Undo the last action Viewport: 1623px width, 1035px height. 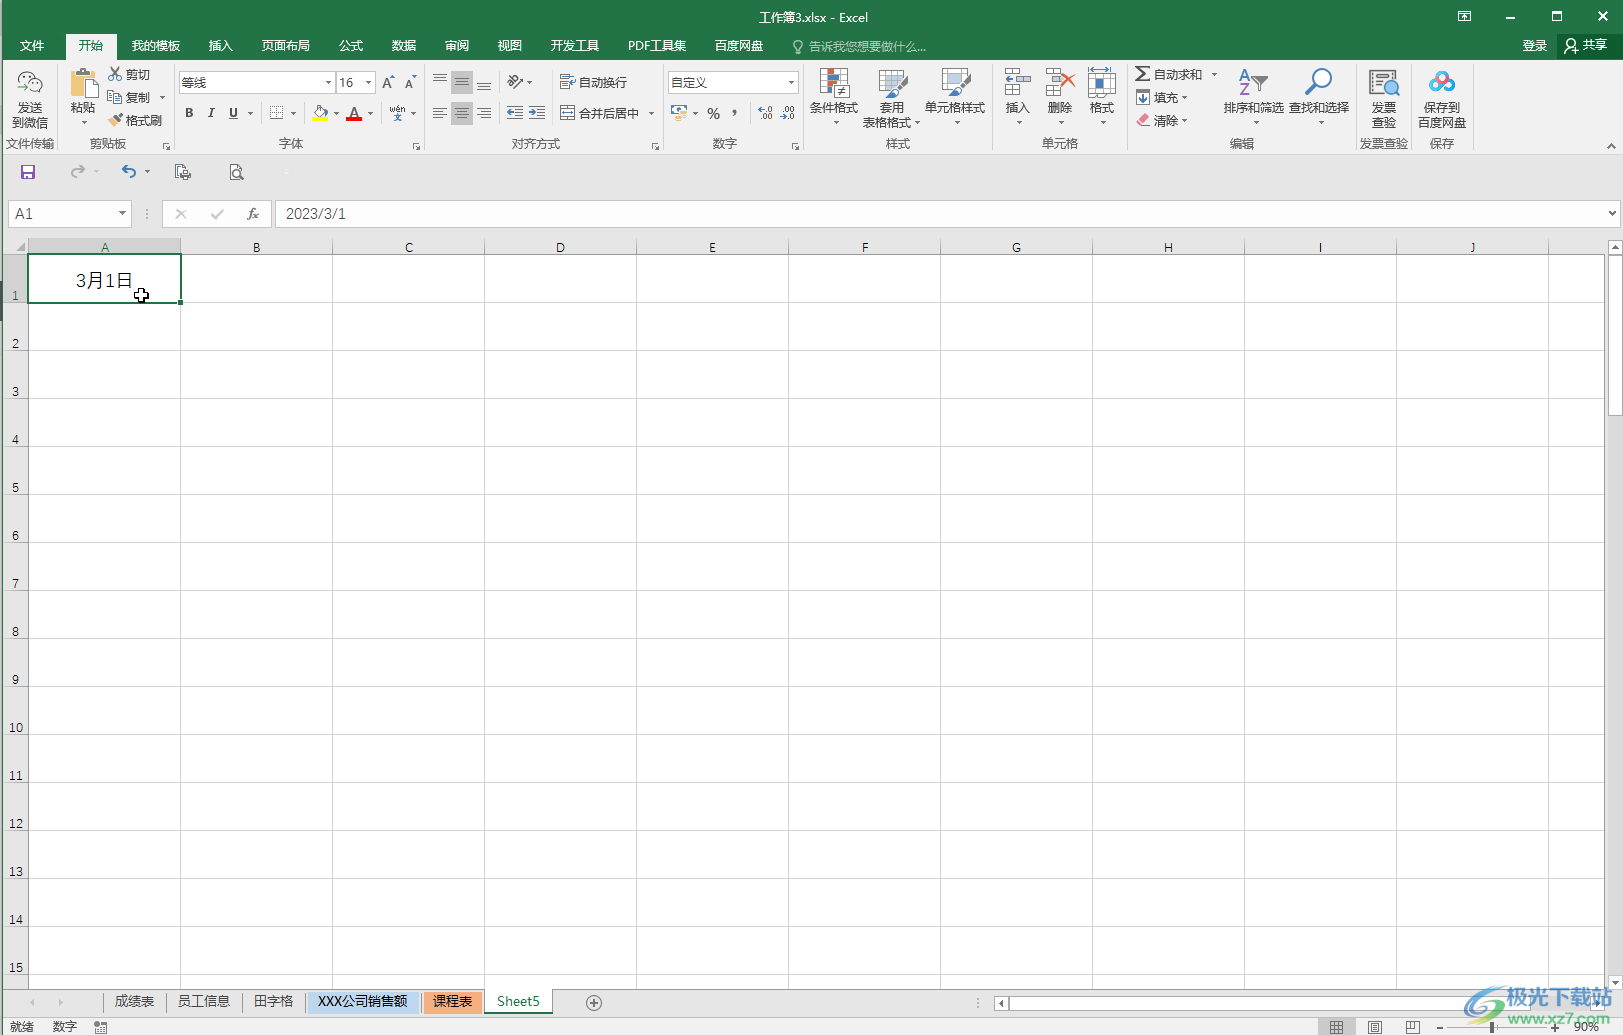click(x=129, y=172)
